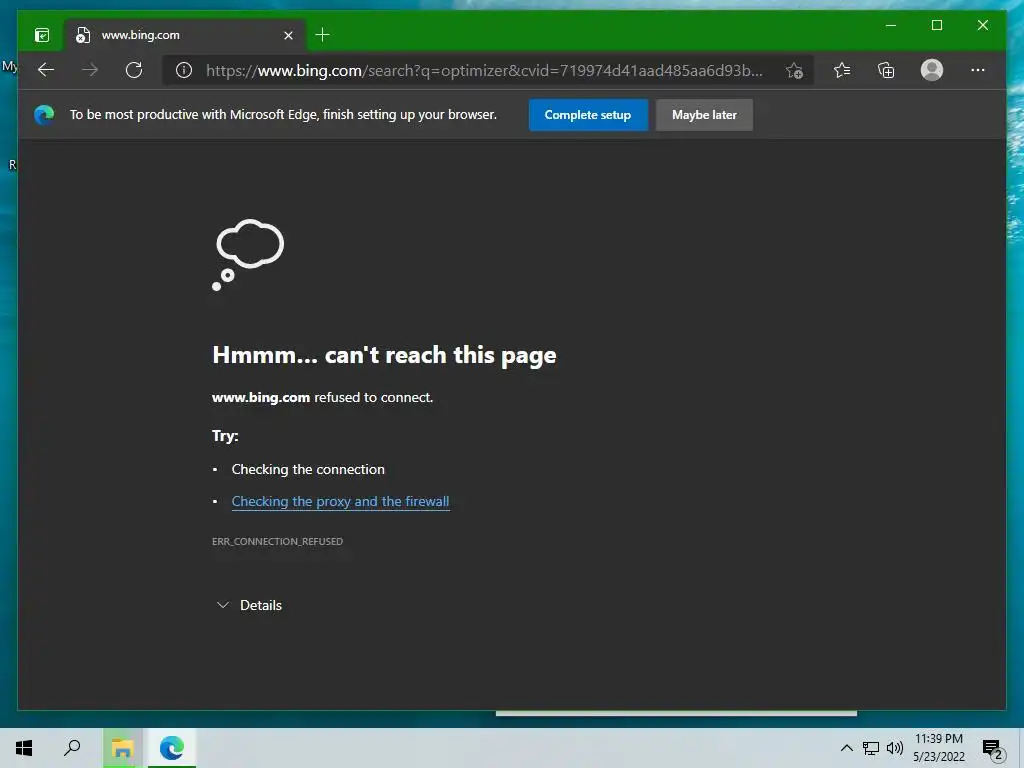Click the Checking the connection text
The image size is (1024, 768).
(308, 470)
